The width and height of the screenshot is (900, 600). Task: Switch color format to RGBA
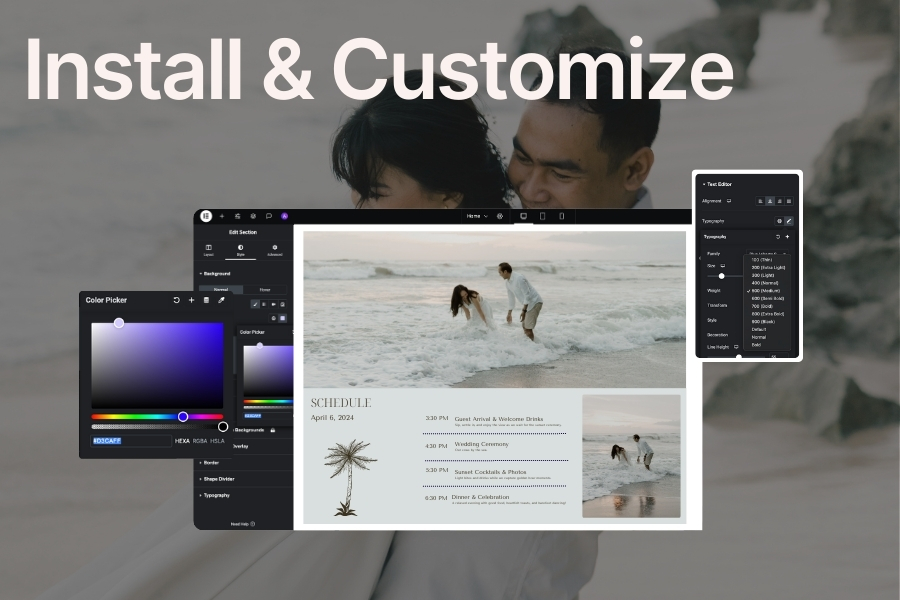pos(200,440)
